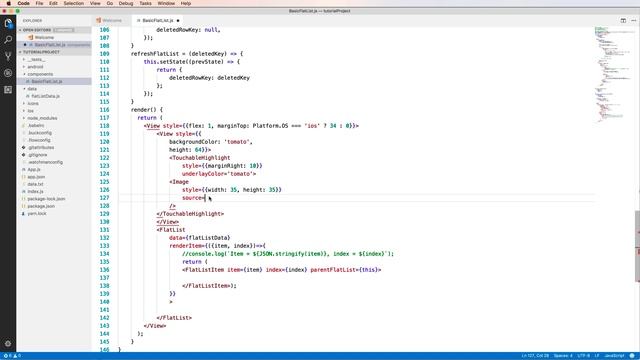Open the View menu
640x360 pixels.
coord(95,3)
